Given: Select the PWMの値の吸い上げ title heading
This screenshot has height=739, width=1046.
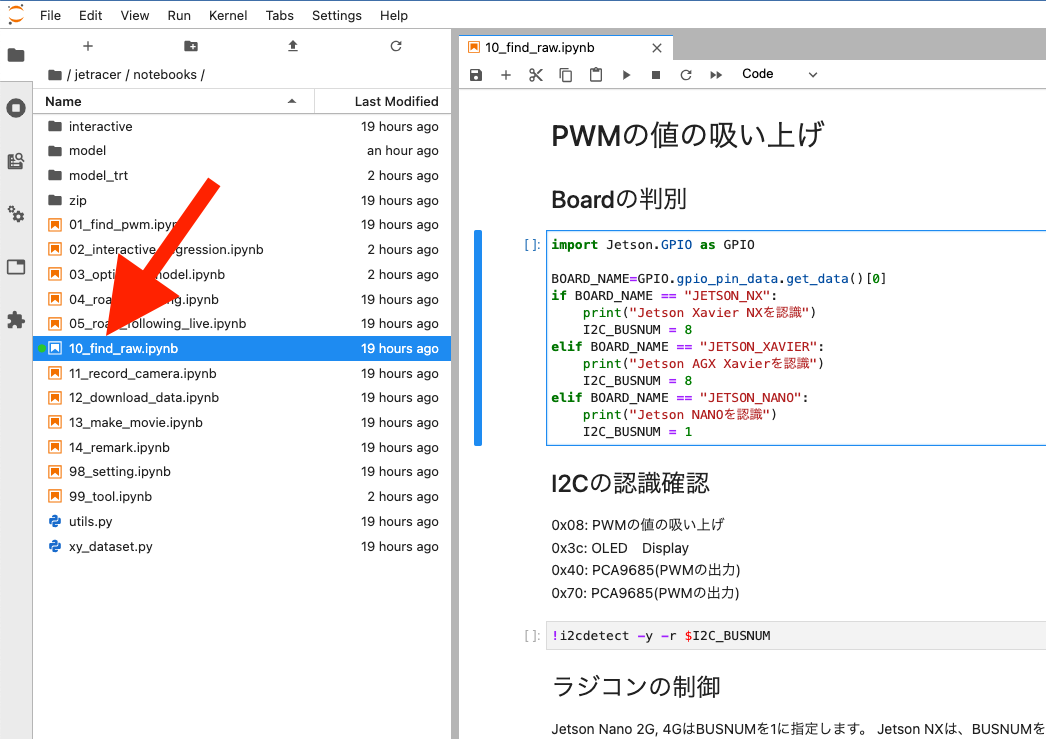Looking at the screenshot, I should pos(688,135).
